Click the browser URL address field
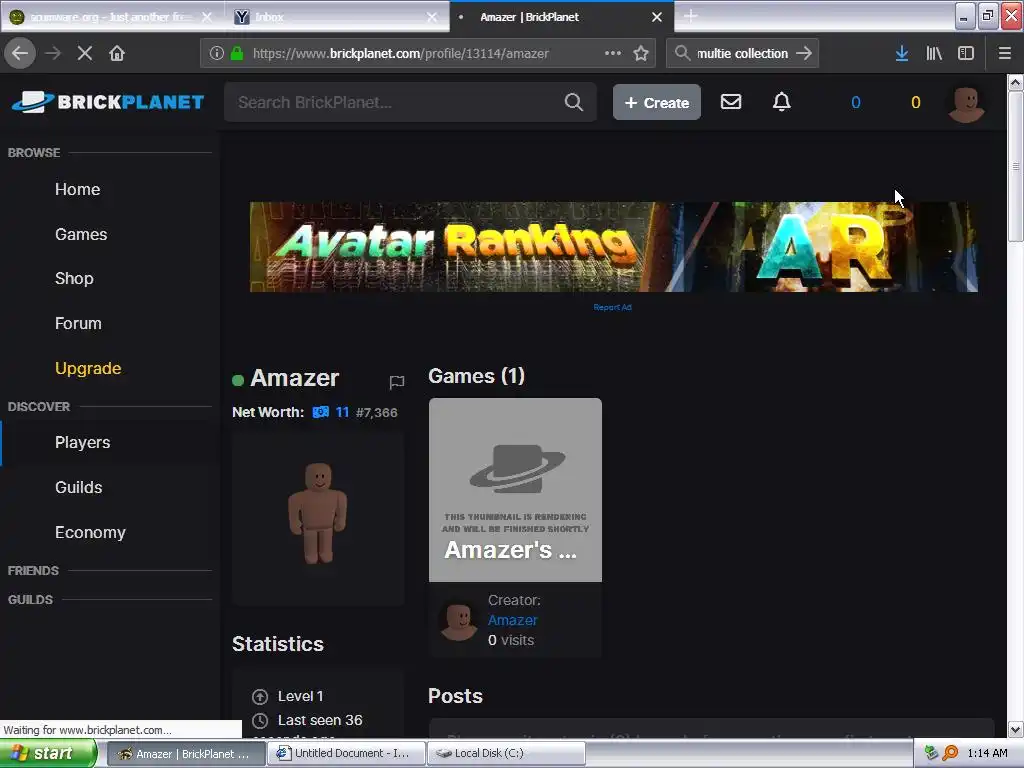This screenshot has width=1024, height=768. 427,53
